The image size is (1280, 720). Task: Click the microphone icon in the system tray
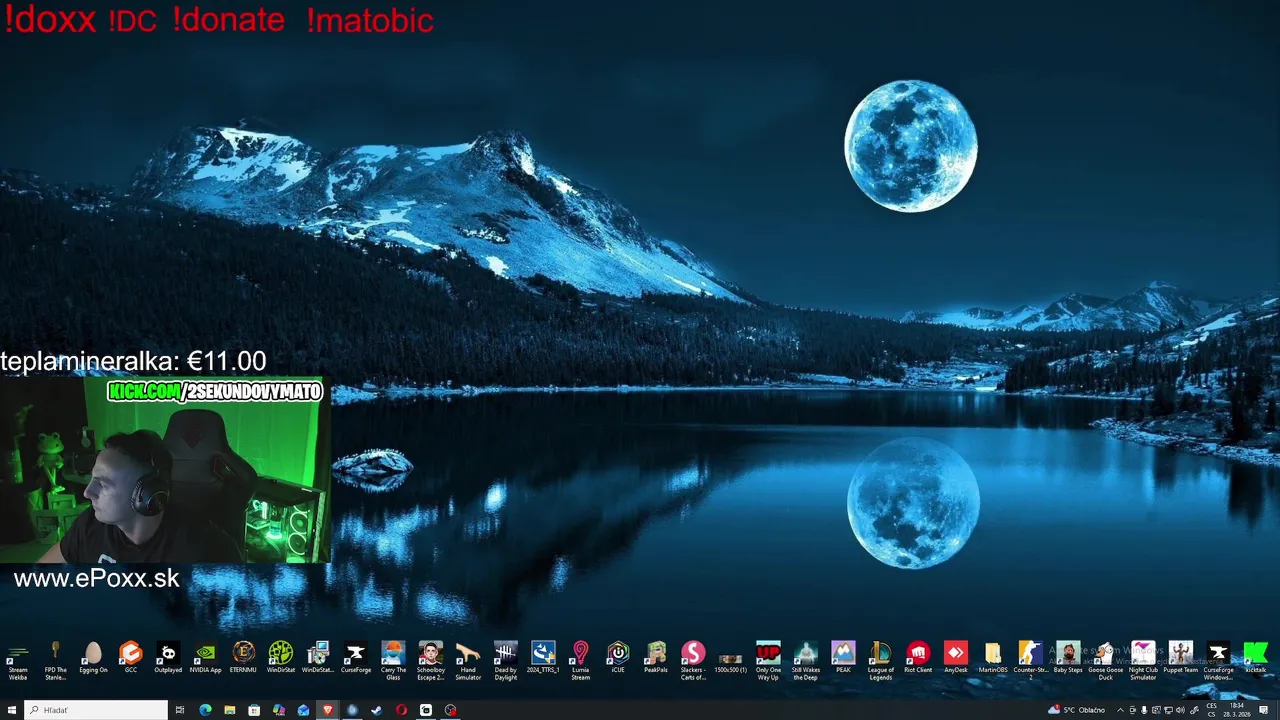coord(1144,710)
